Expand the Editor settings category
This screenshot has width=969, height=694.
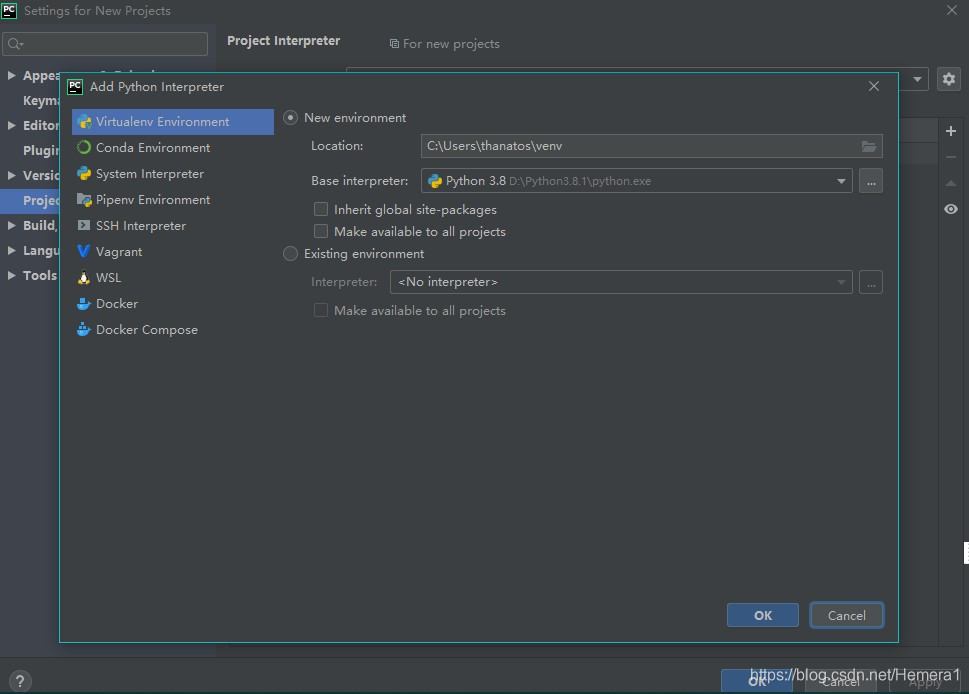tap(12, 125)
